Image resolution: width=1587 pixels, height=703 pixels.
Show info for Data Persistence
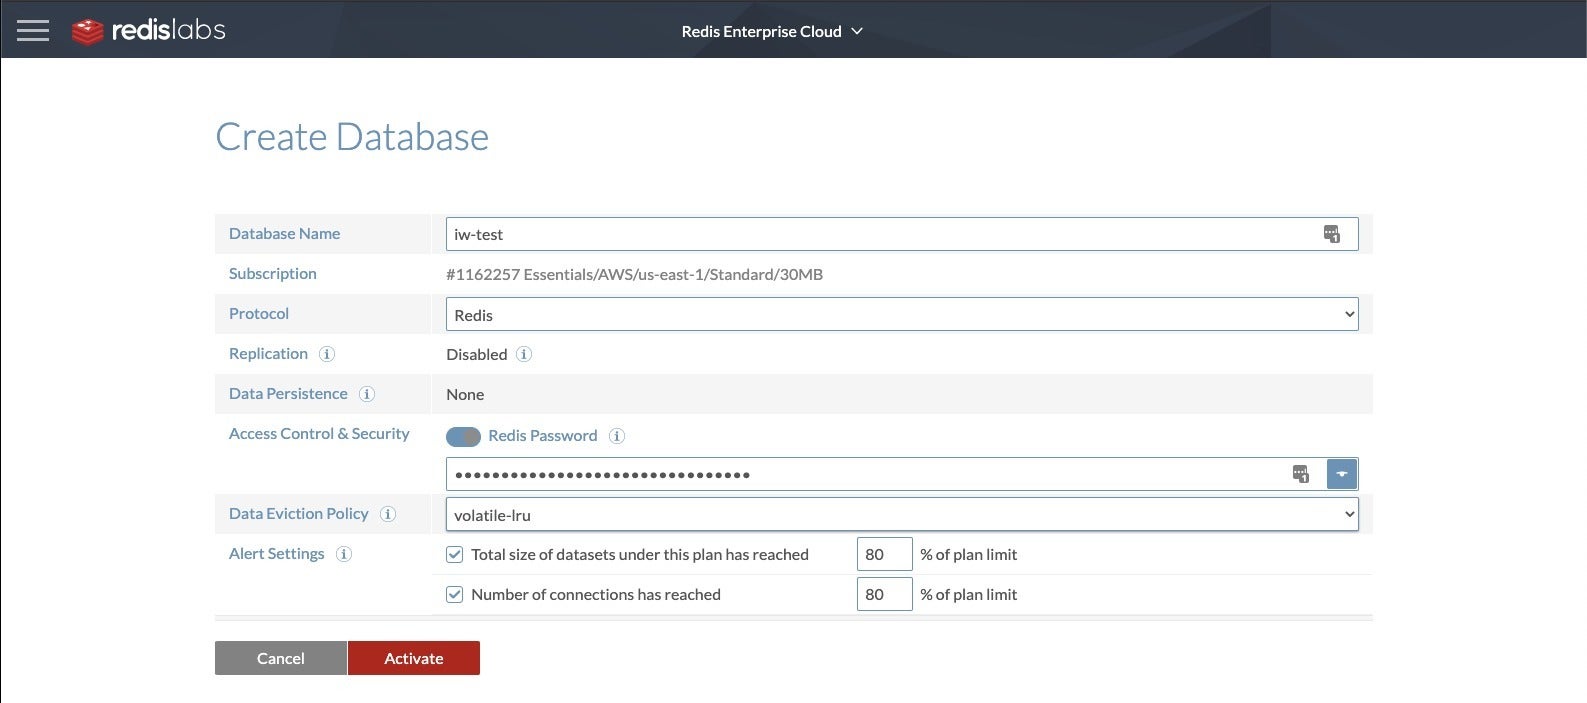367,394
